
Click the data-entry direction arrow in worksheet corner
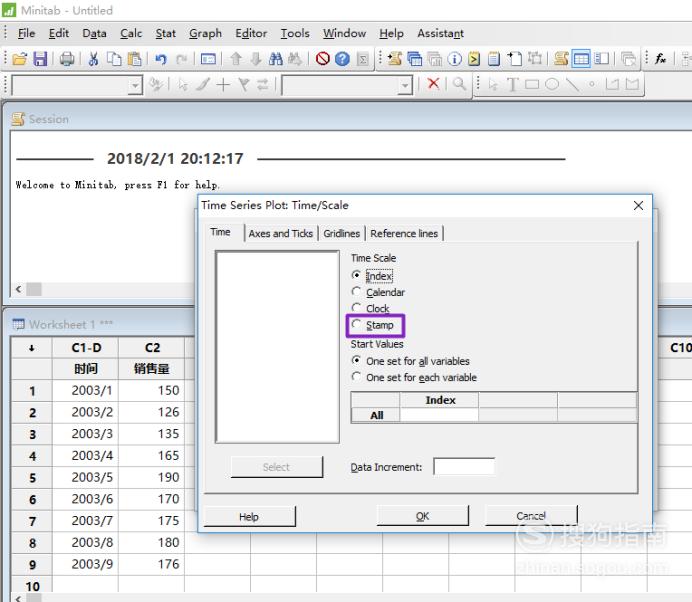click(32, 348)
